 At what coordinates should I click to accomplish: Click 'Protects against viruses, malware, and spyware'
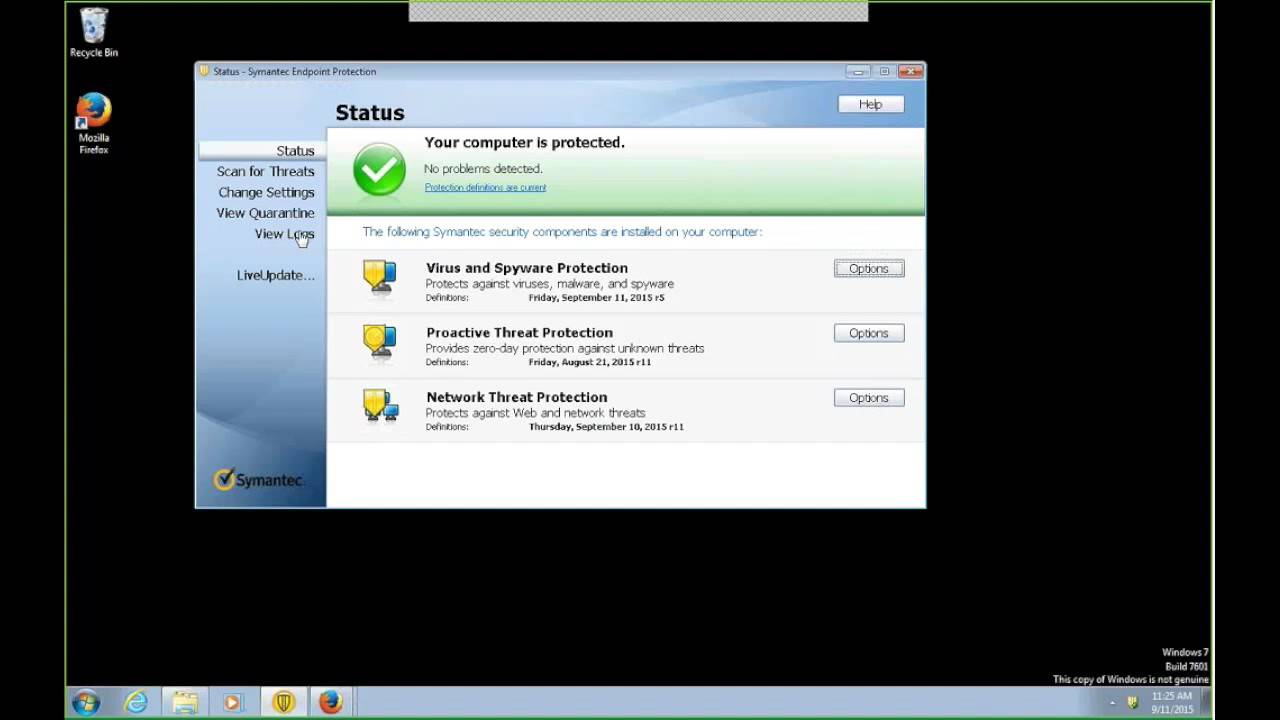(550, 284)
